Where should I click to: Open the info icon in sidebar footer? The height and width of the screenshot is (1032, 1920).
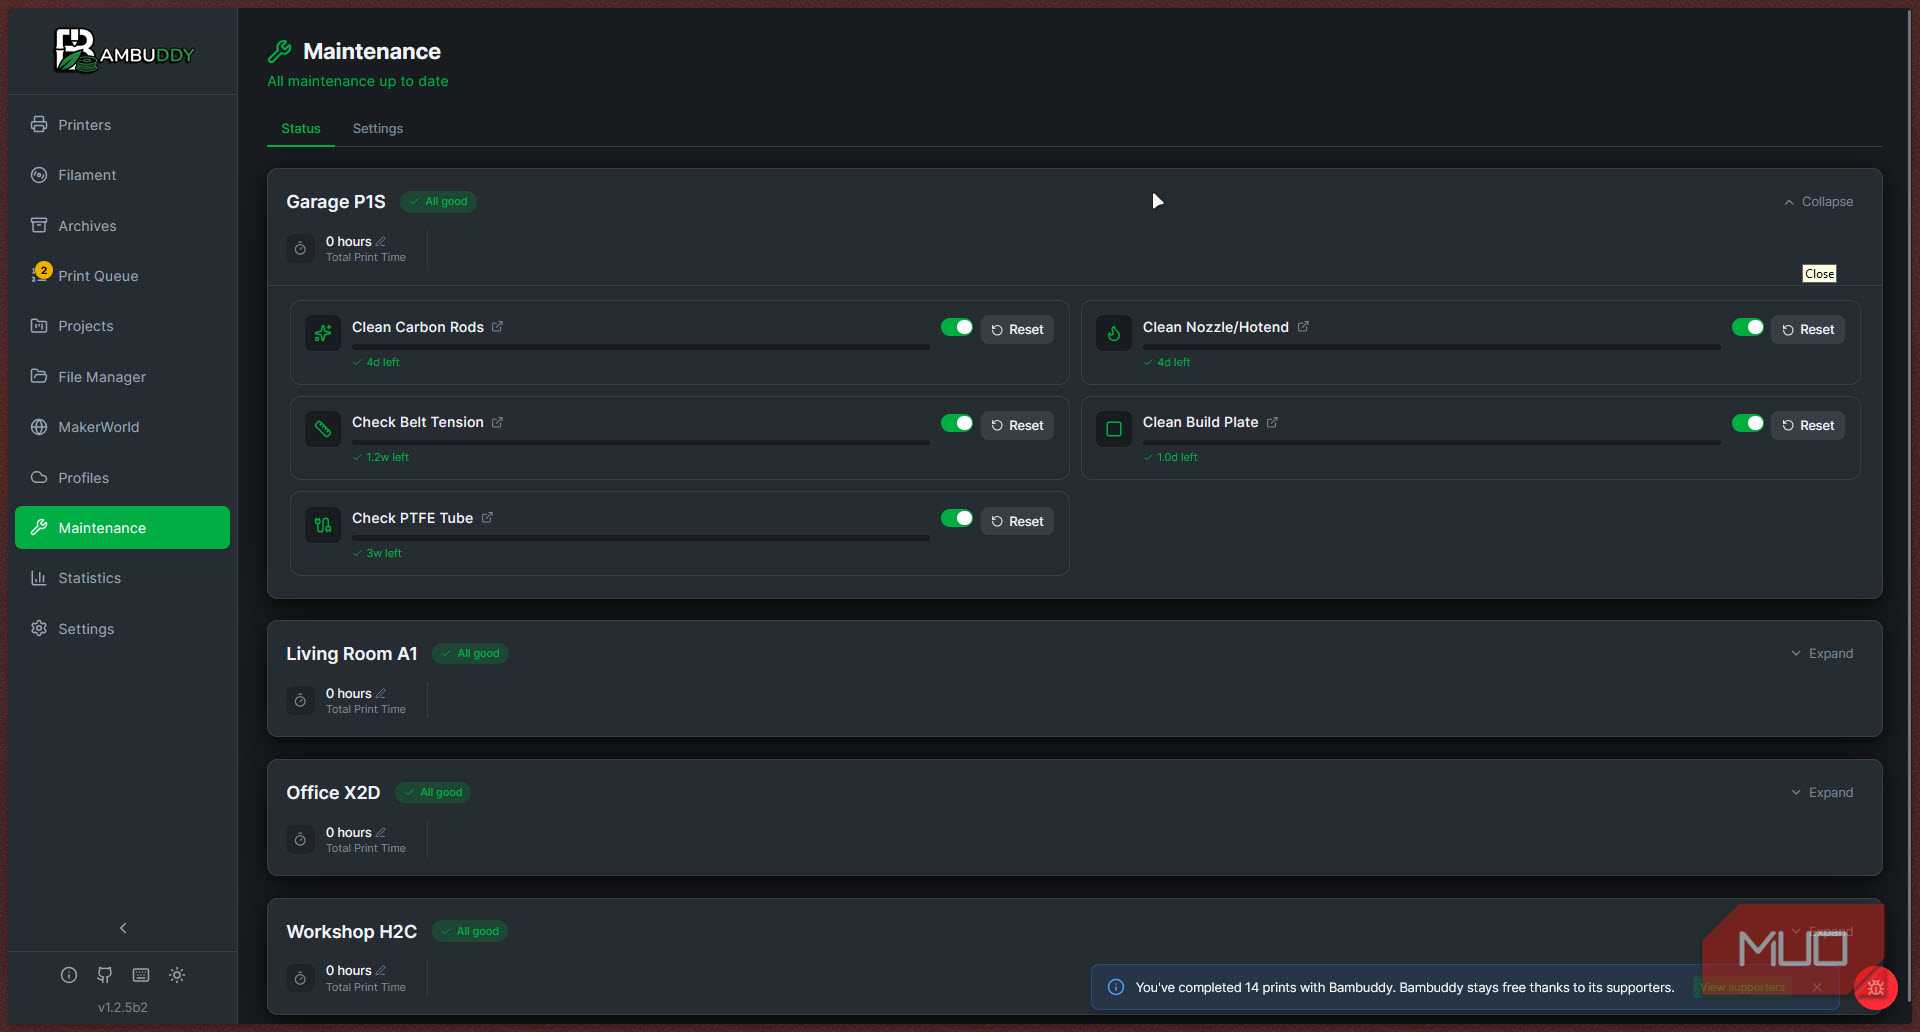(69, 975)
